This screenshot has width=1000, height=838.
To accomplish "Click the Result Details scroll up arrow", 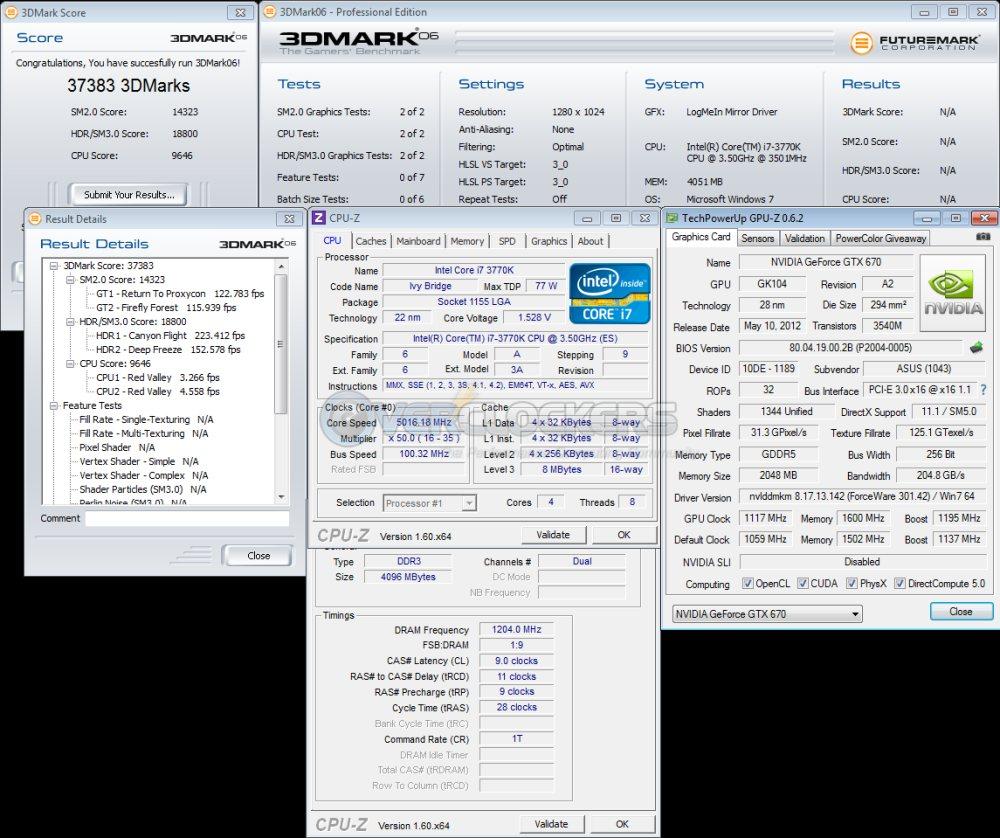I will point(281,265).
